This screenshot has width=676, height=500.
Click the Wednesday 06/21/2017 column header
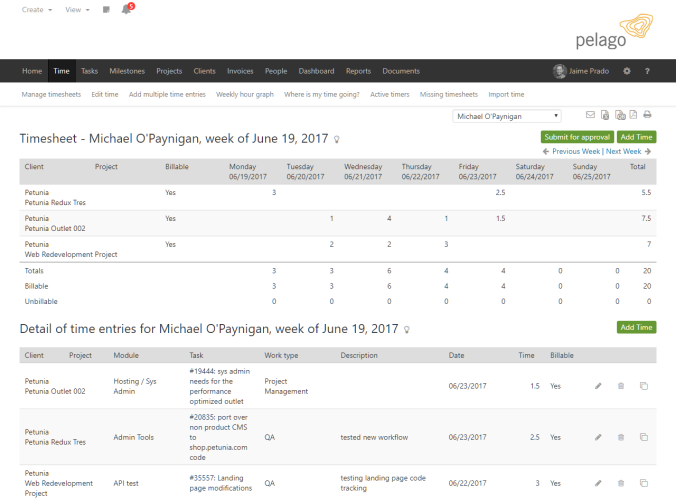(x=363, y=172)
